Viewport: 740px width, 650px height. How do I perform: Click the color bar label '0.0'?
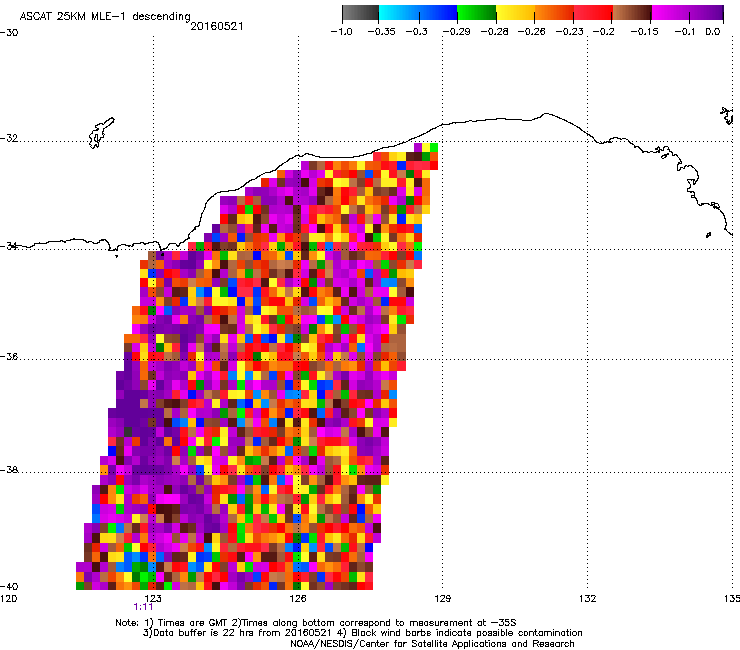pyautogui.click(x=713, y=32)
